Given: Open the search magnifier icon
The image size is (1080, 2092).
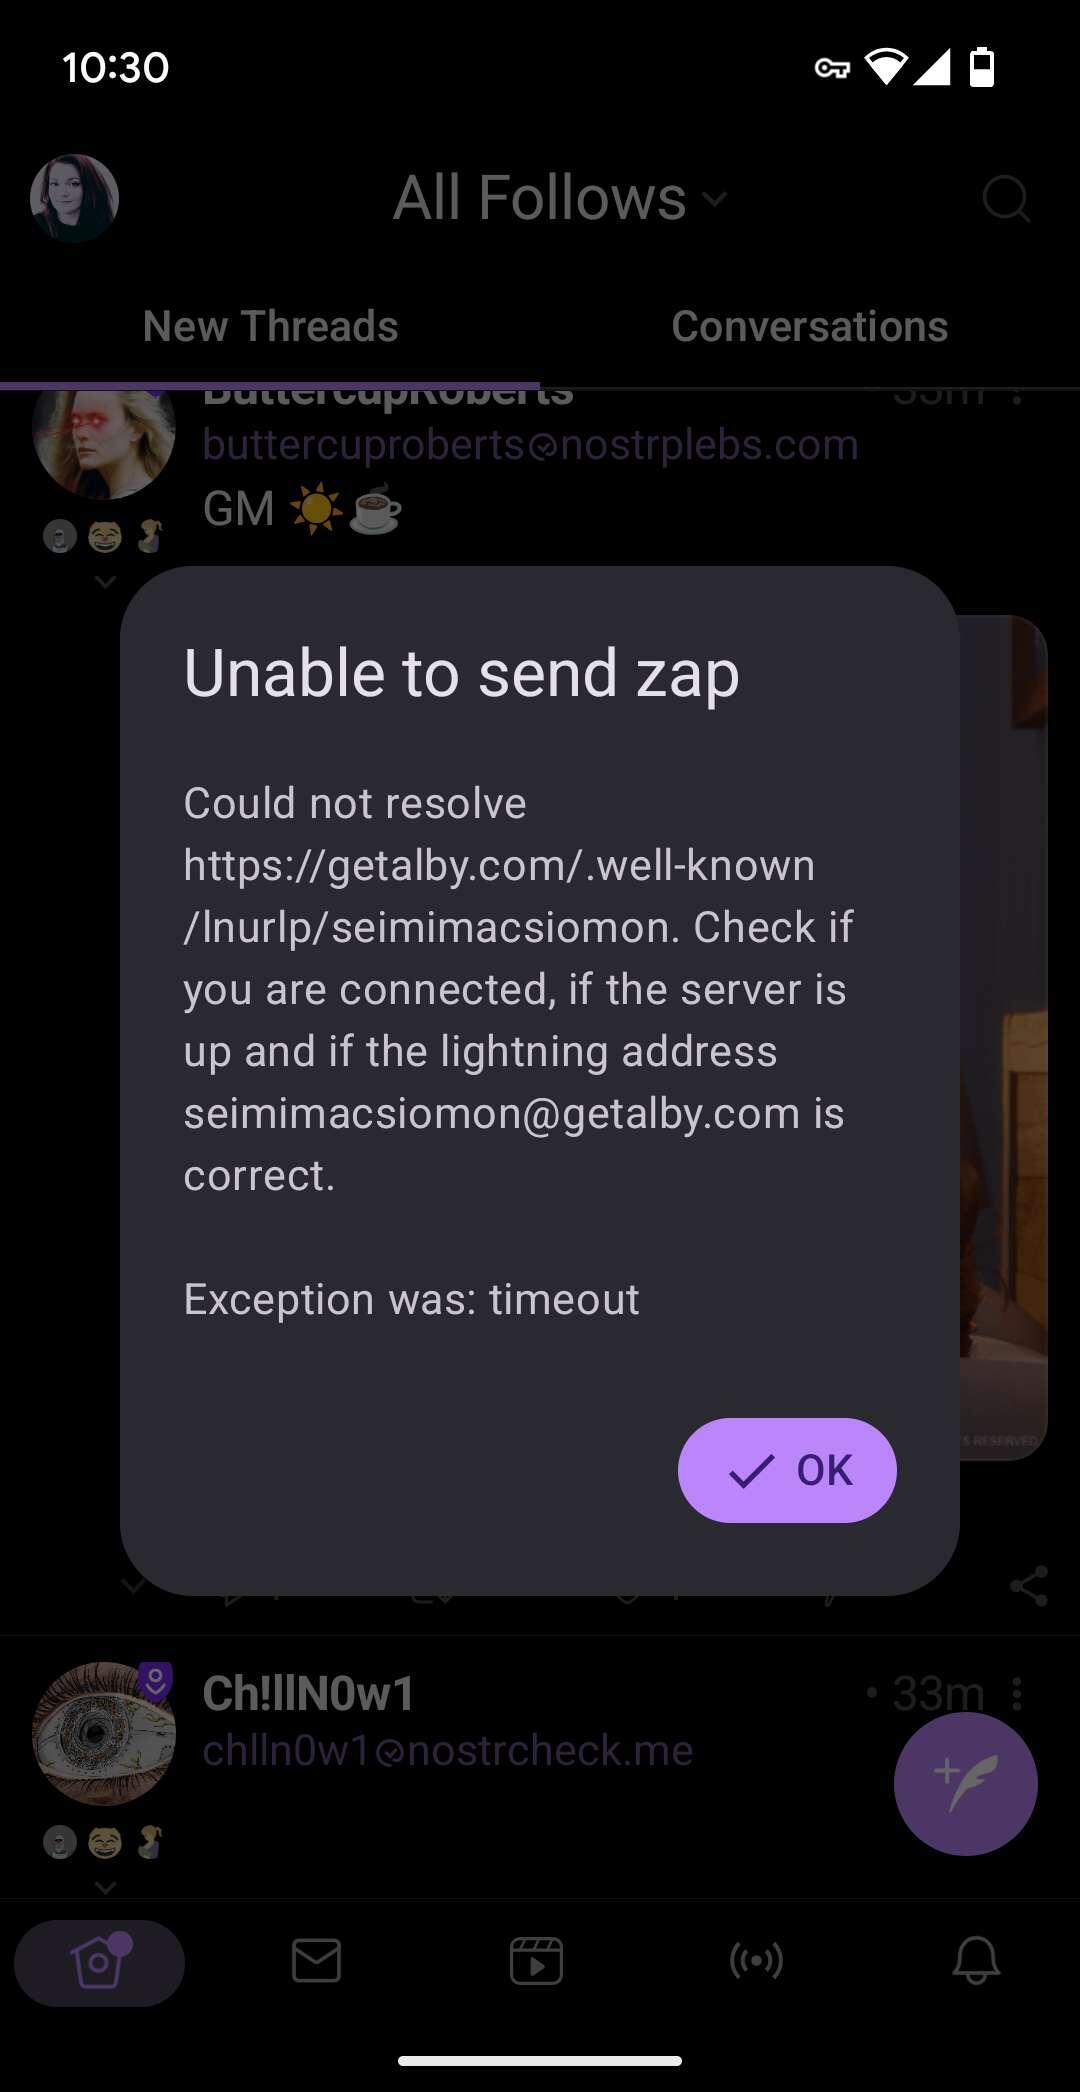Looking at the screenshot, I should point(1005,198).
